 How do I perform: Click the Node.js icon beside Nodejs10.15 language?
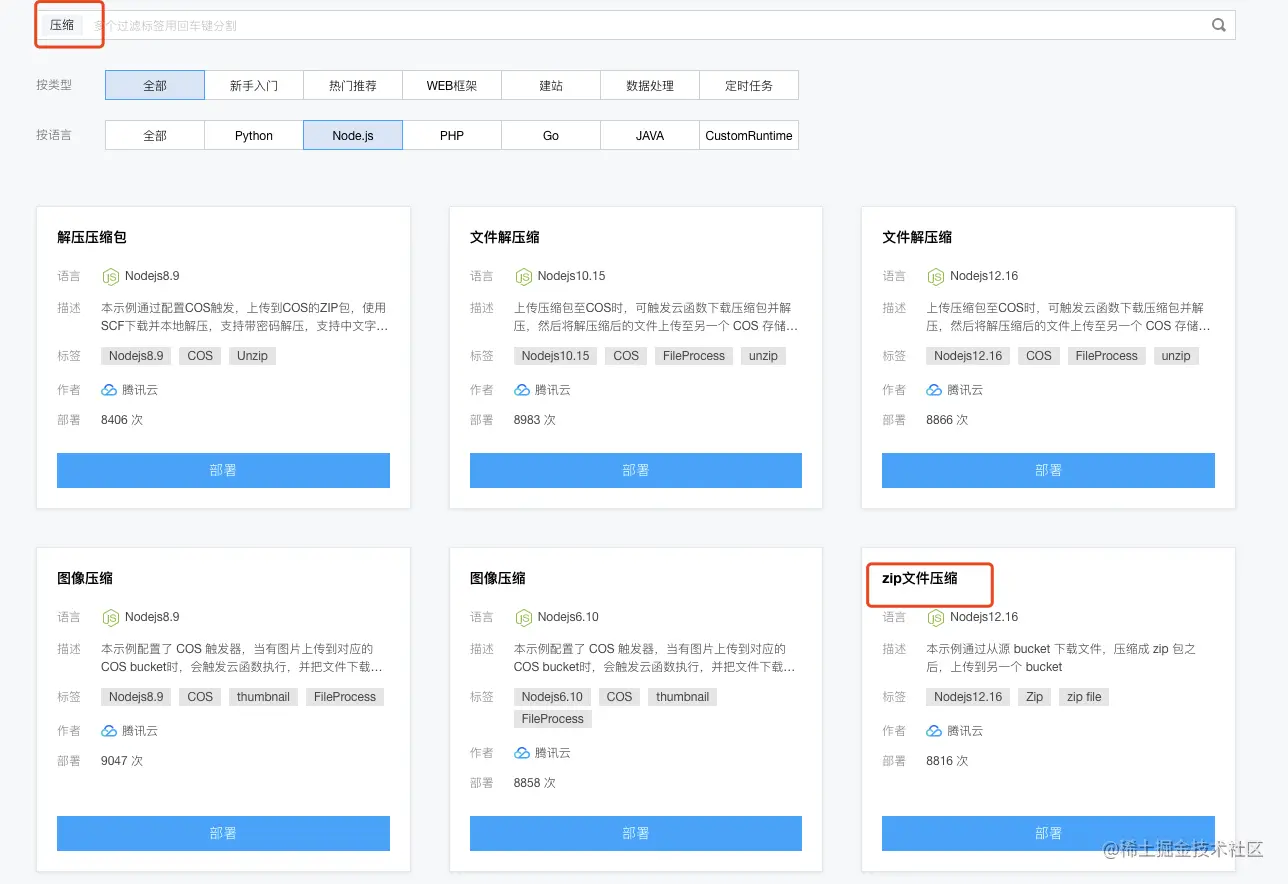pyautogui.click(x=523, y=276)
